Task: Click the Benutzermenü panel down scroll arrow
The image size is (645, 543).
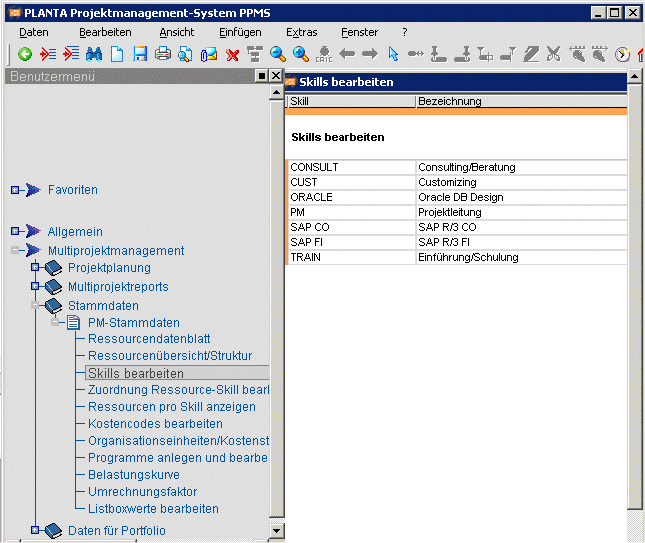Action: pyautogui.click(x=276, y=531)
